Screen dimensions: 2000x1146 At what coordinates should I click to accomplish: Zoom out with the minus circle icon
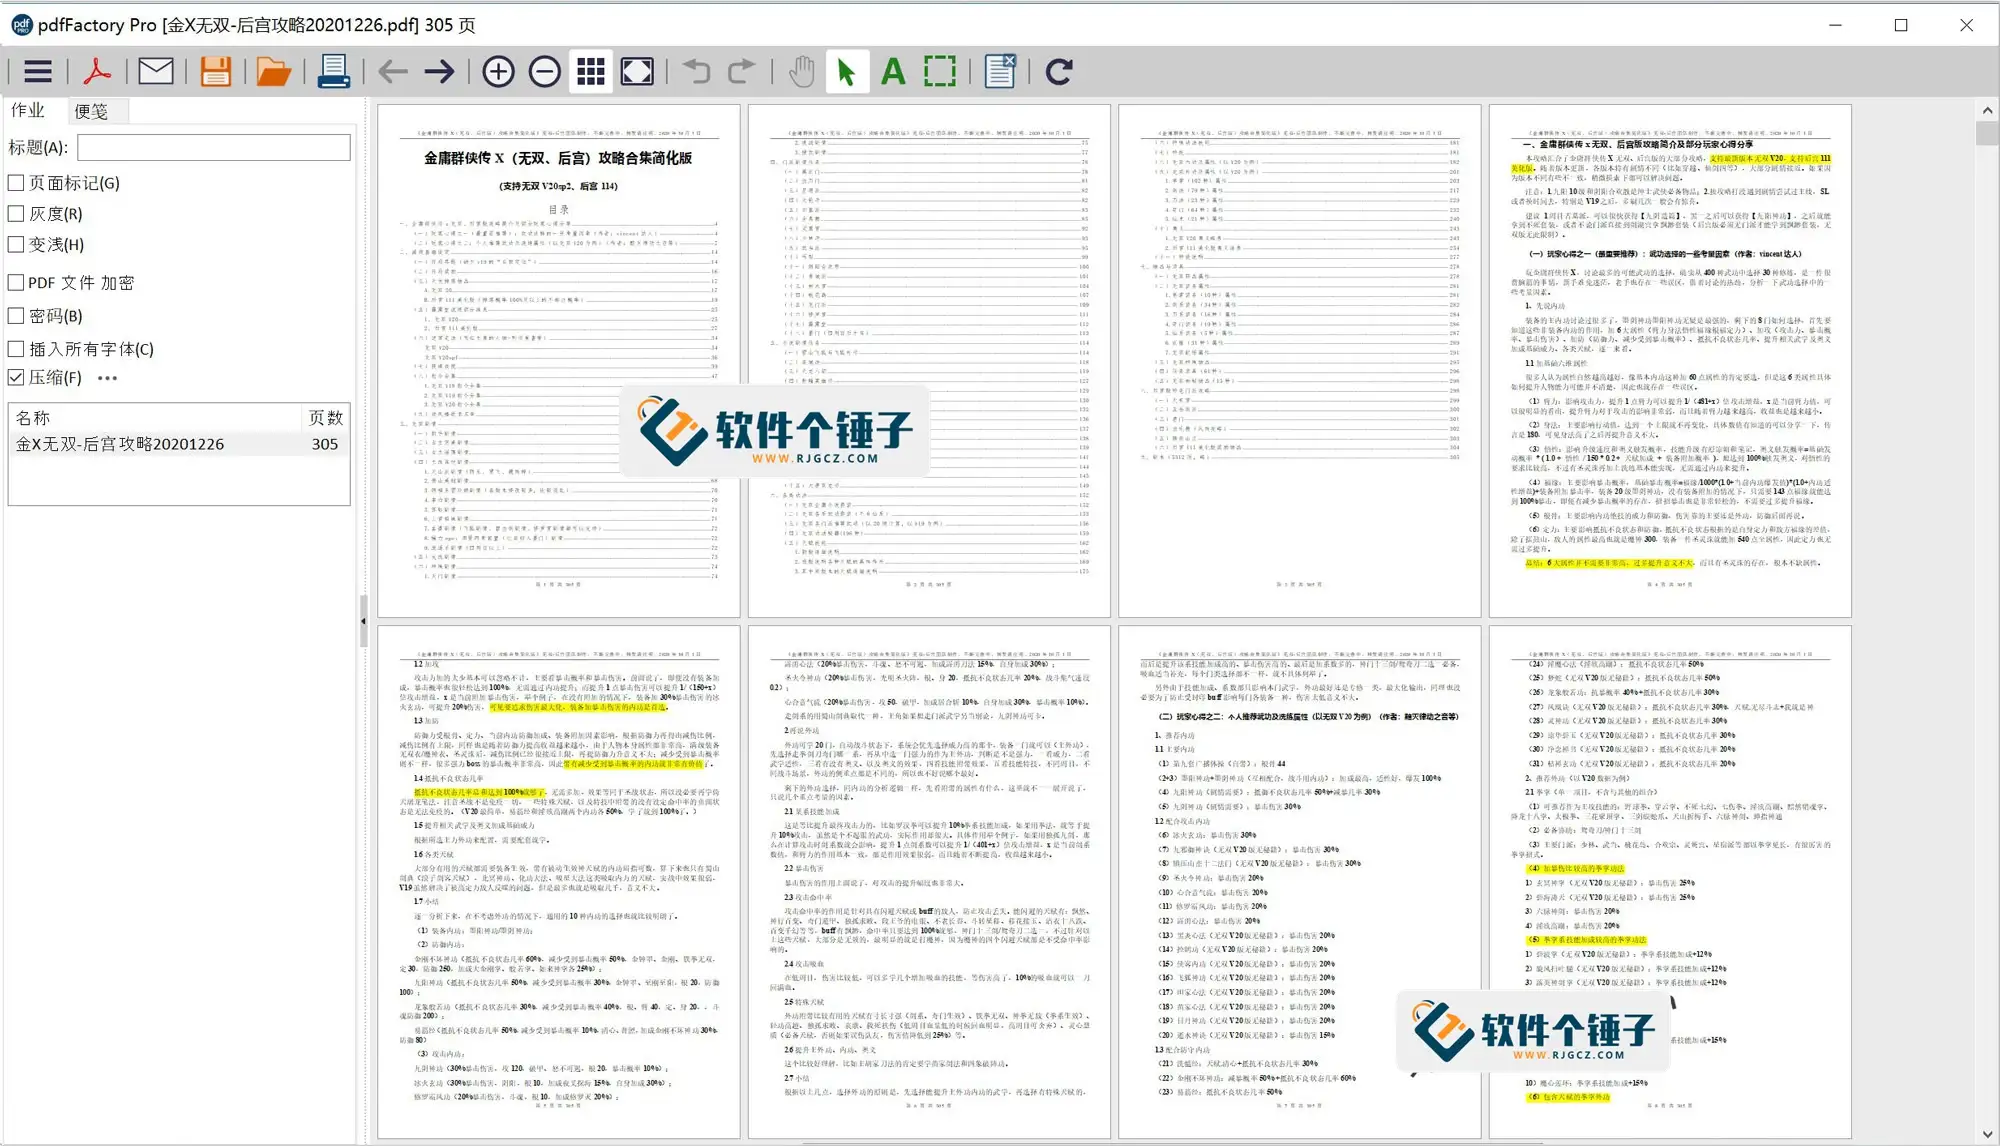pyautogui.click(x=544, y=72)
